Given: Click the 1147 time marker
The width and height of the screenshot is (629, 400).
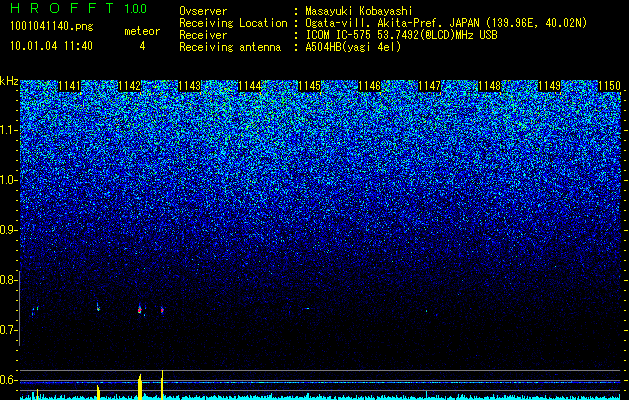Looking at the screenshot, I should point(429,86).
